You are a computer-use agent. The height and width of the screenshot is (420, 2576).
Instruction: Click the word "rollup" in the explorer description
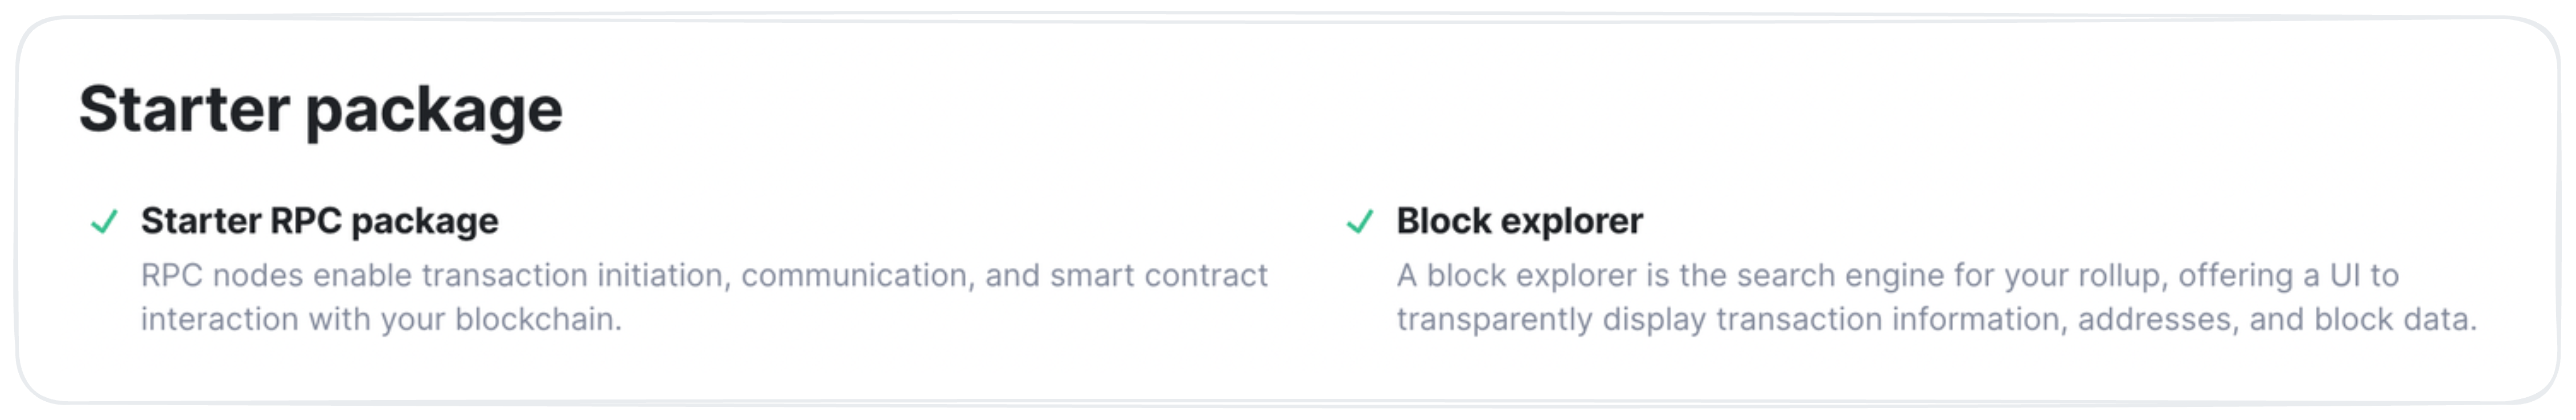point(2123,275)
